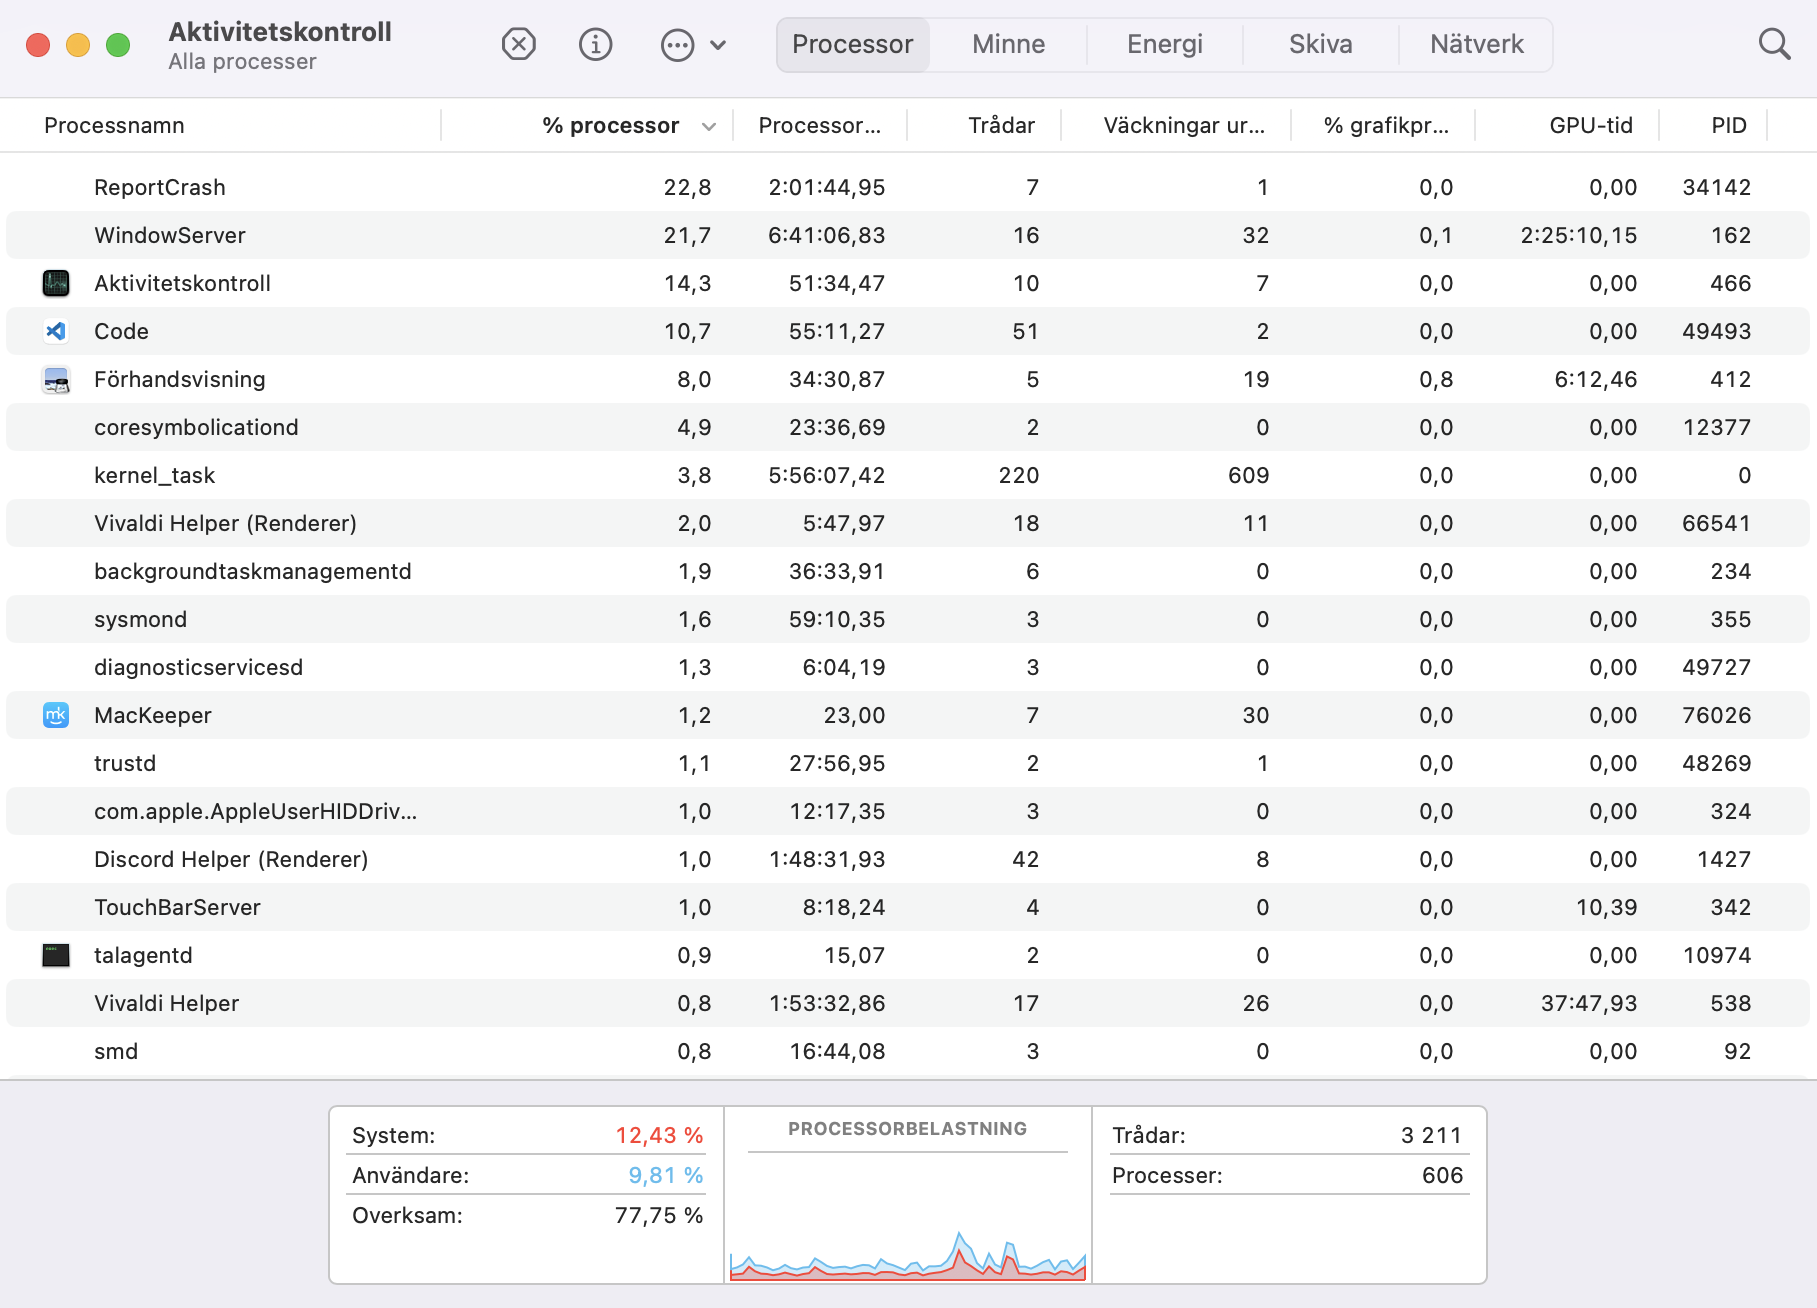The height and width of the screenshot is (1308, 1817).
Task: Select the WindowServer process row
Action: coord(908,235)
